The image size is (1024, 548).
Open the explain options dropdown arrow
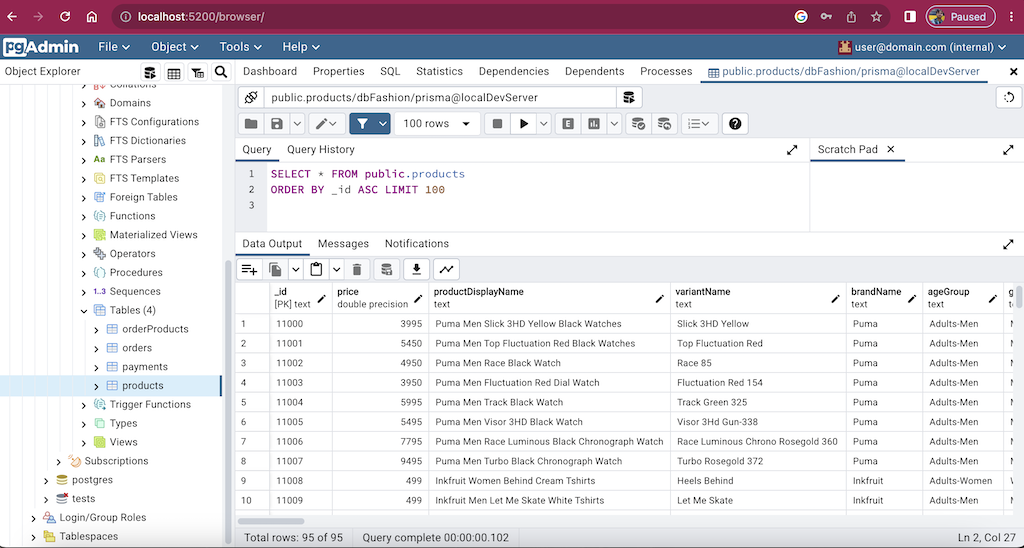614,123
